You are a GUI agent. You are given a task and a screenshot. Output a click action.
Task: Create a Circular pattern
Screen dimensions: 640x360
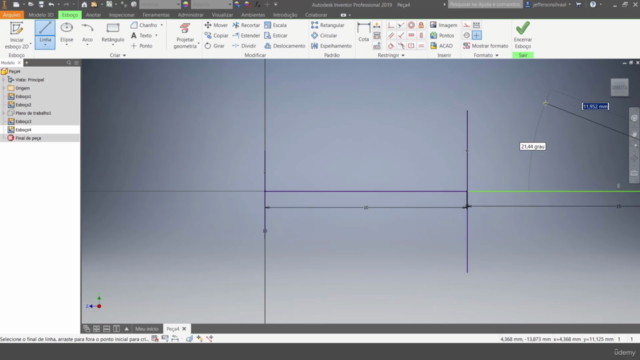tap(324, 36)
